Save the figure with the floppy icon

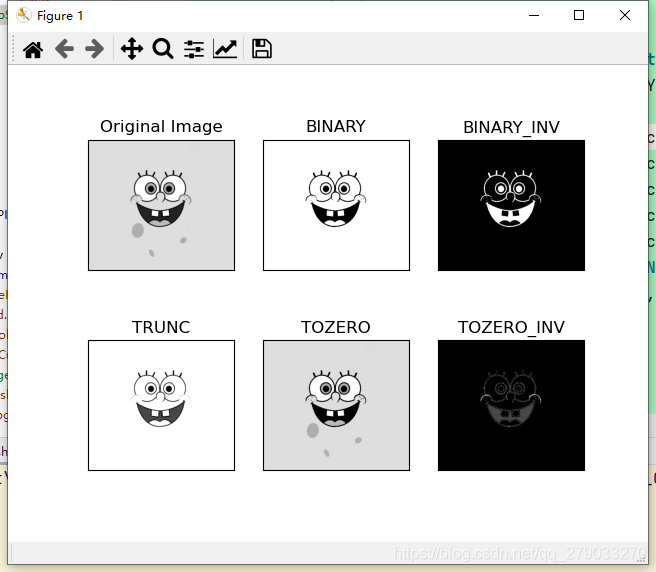click(x=262, y=49)
